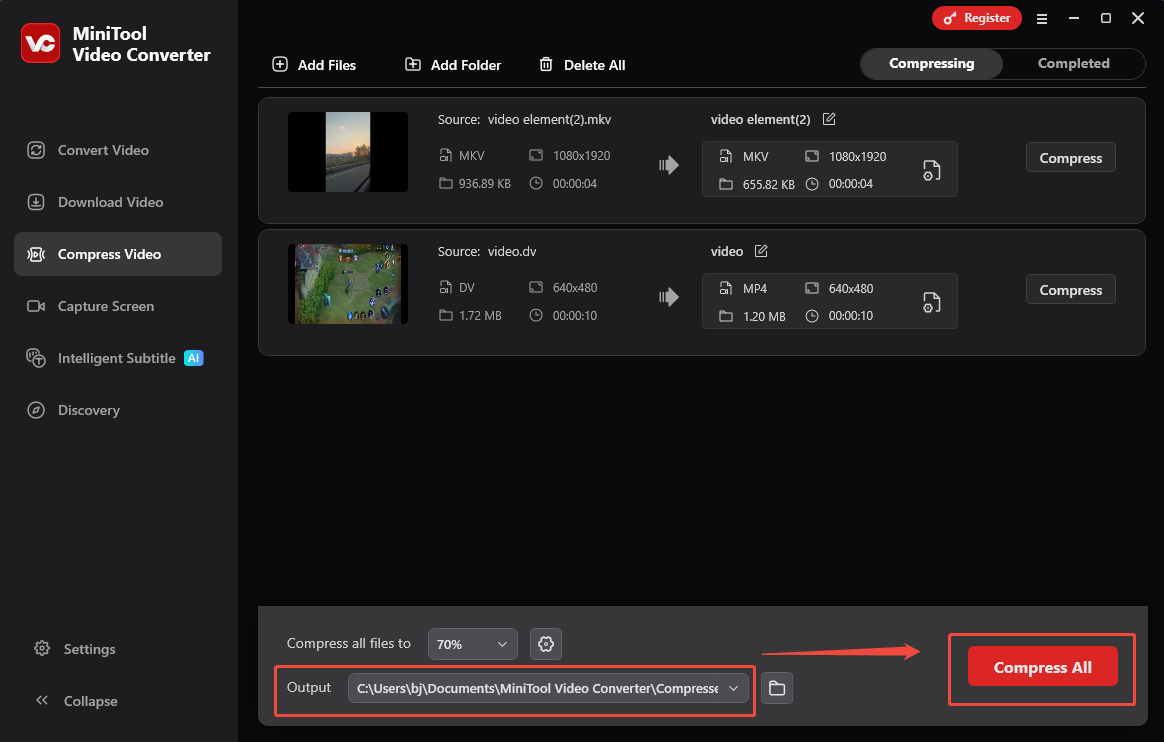Click the MiniTool Video Converter logo
Image resolution: width=1164 pixels, height=742 pixels.
(41, 43)
